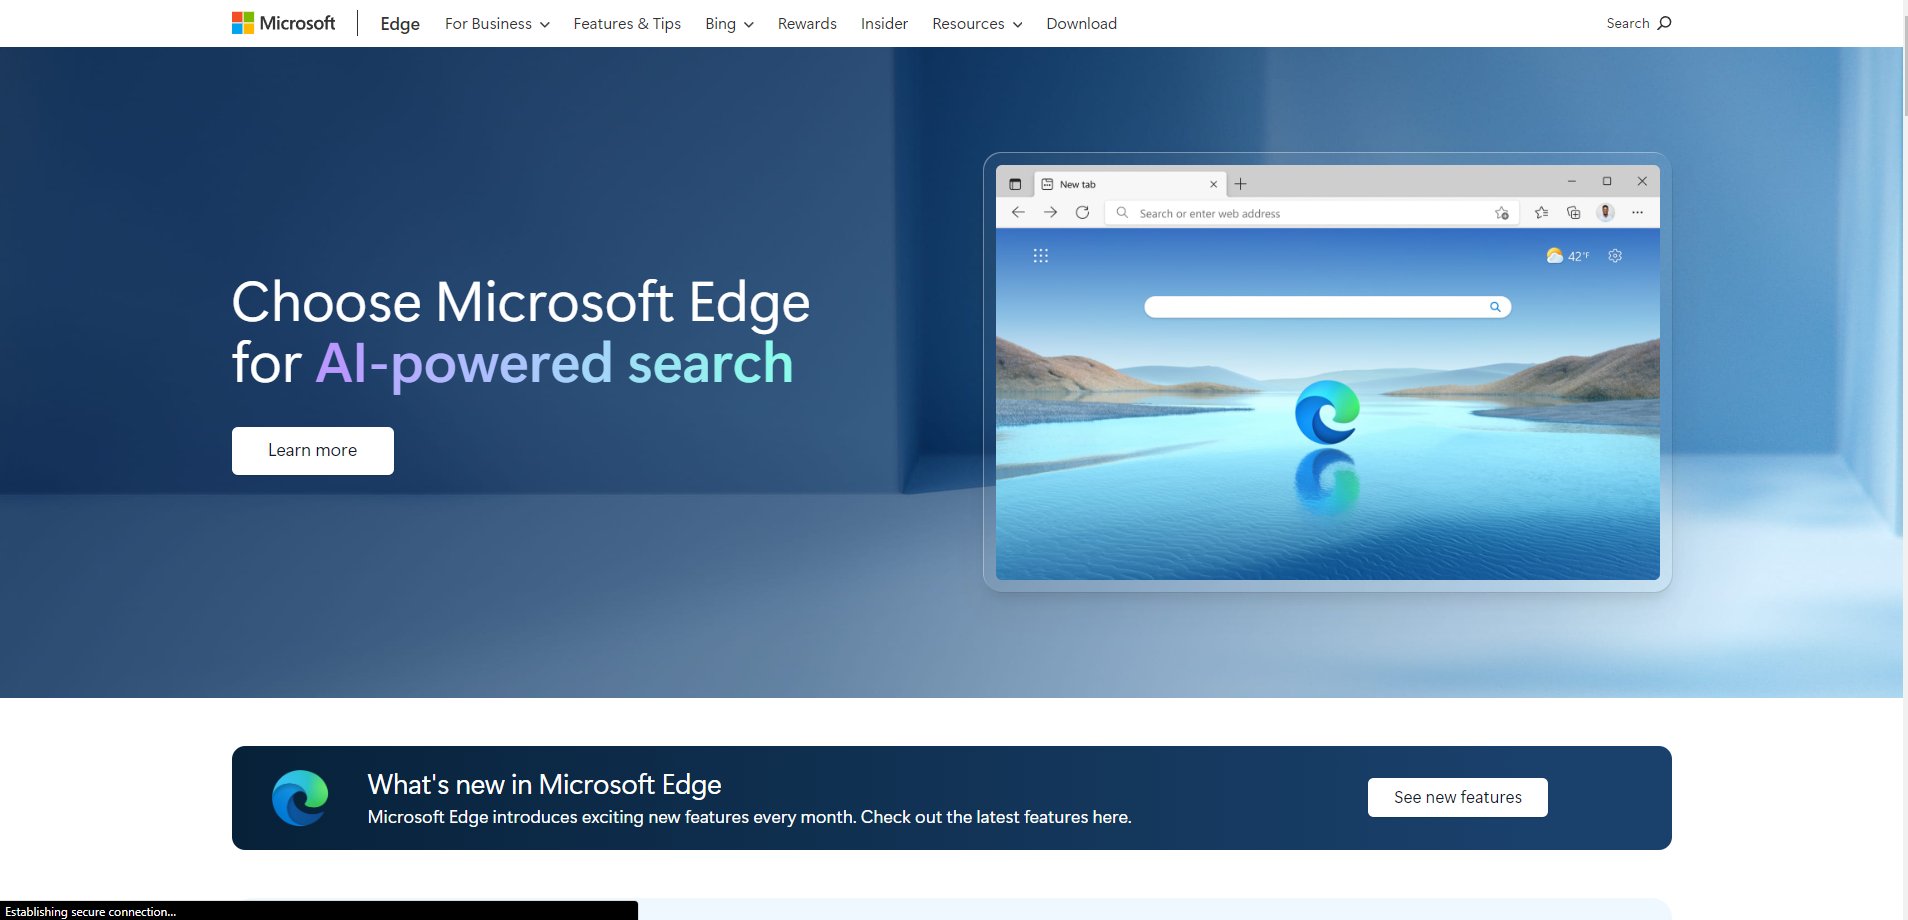Select the New tab tab
The height and width of the screenshot is (920, 1908).
1129,184
